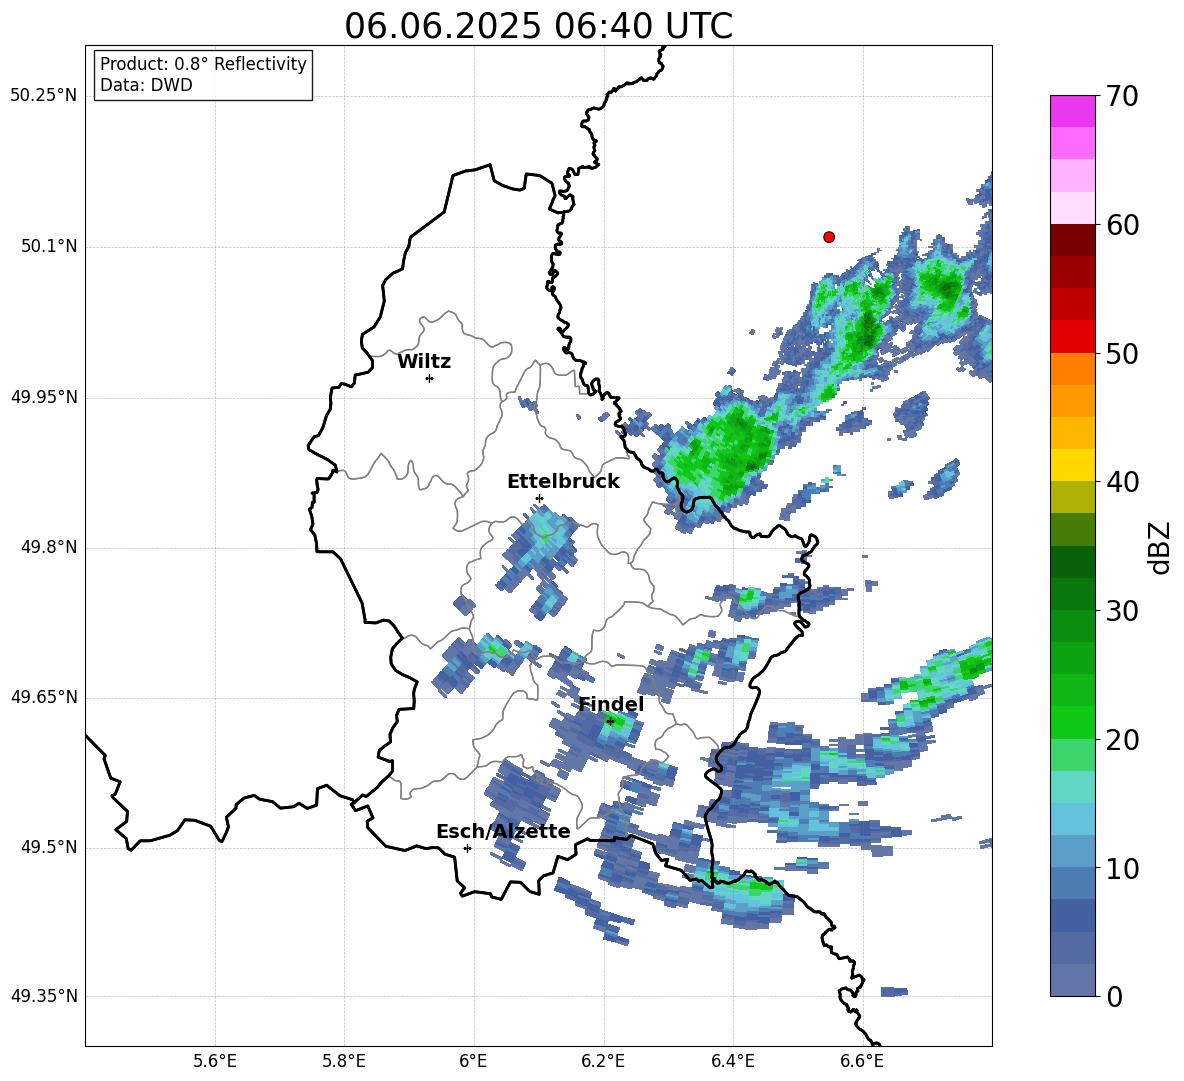Click the 49.8°N latitude label
The height and width of the screenshot is (1081, 1184).
(x=48, y=547)
